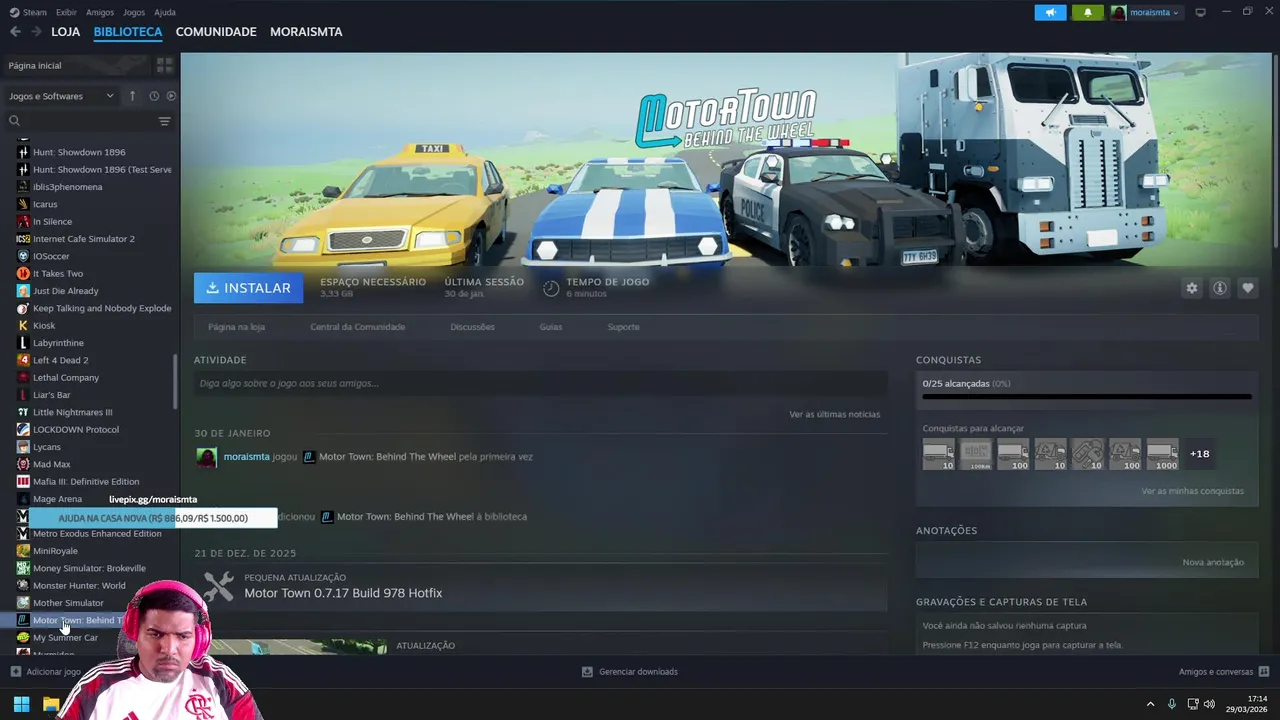Screen dimensions: 1280x720
Task: Open the collections grid view icon
Action: (x=165, y=65)
